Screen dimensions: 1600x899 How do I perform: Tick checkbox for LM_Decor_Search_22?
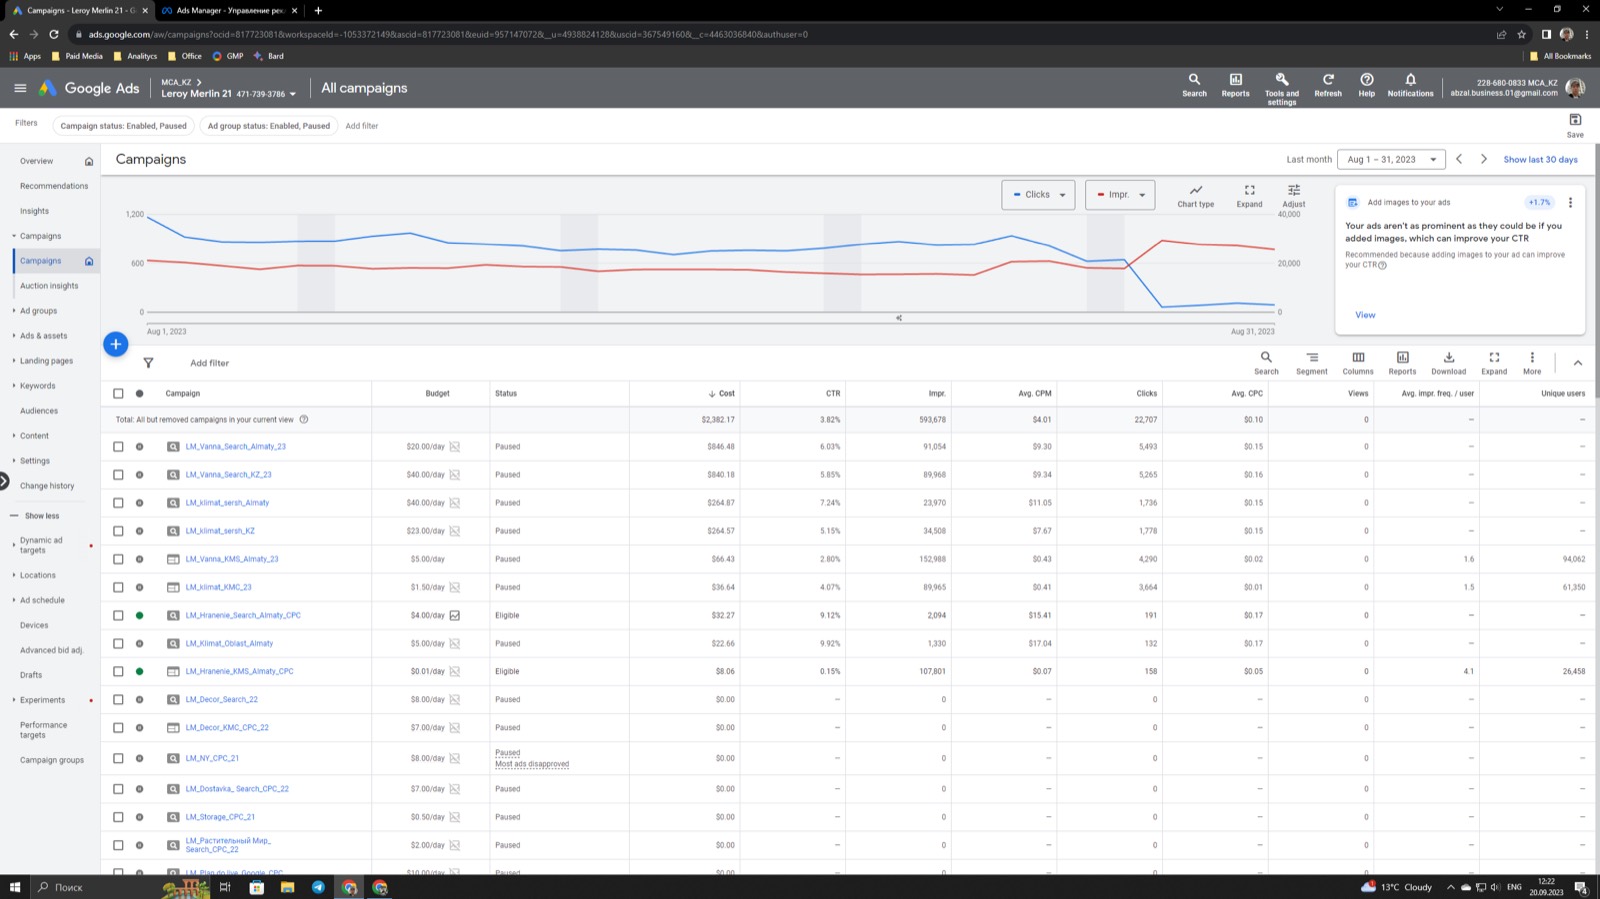click(x=118, y=699)
